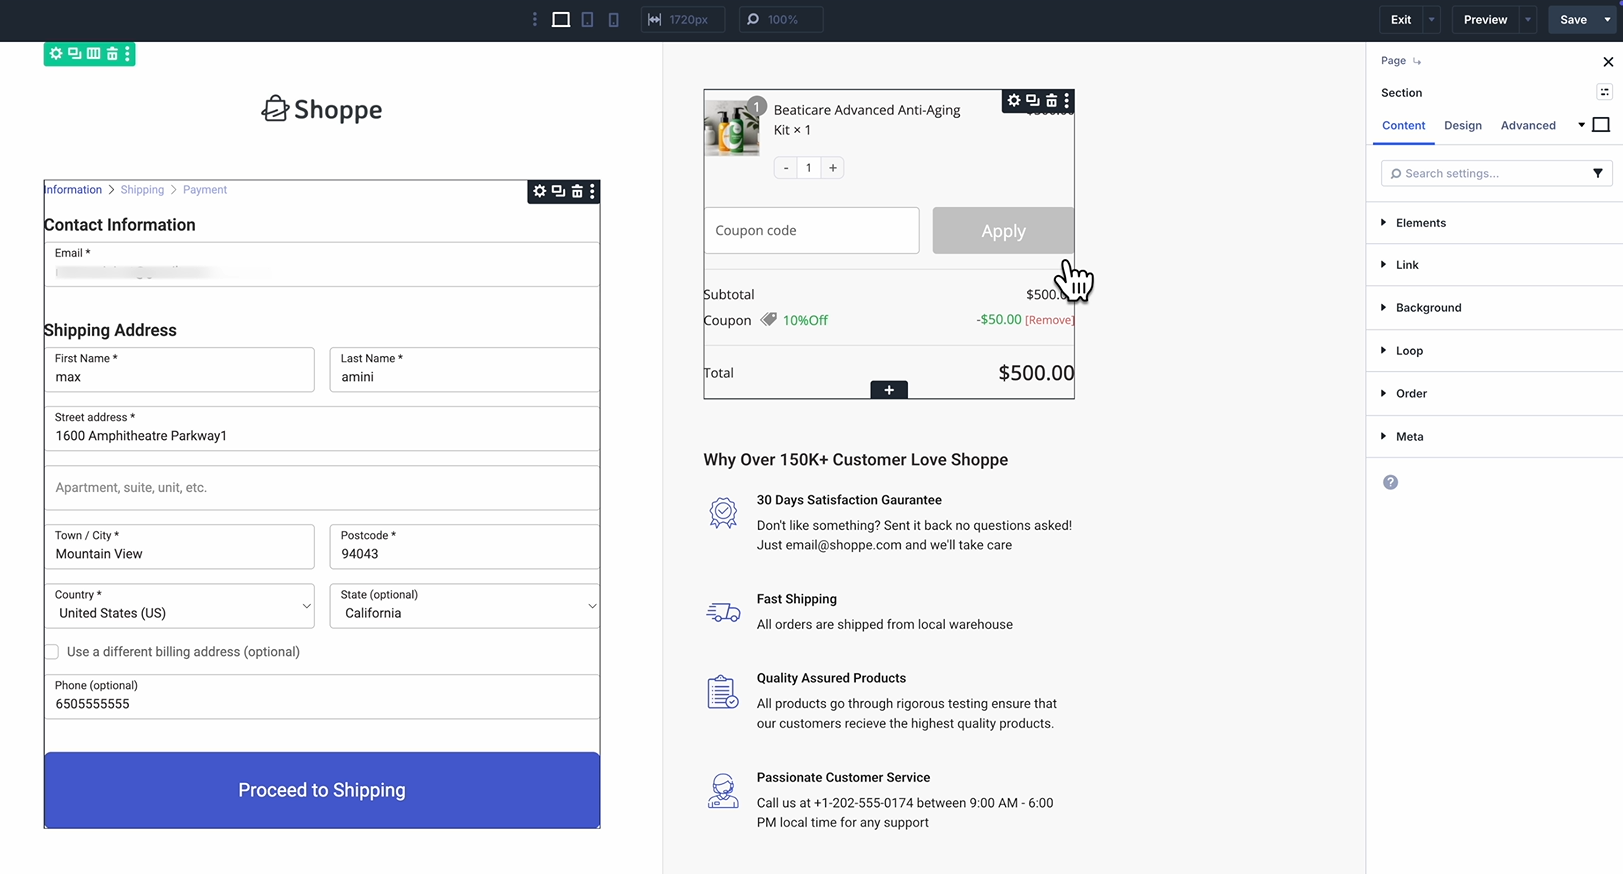Switch to the Content tab
The image size is (1623, 874).
click(1403, 125)
